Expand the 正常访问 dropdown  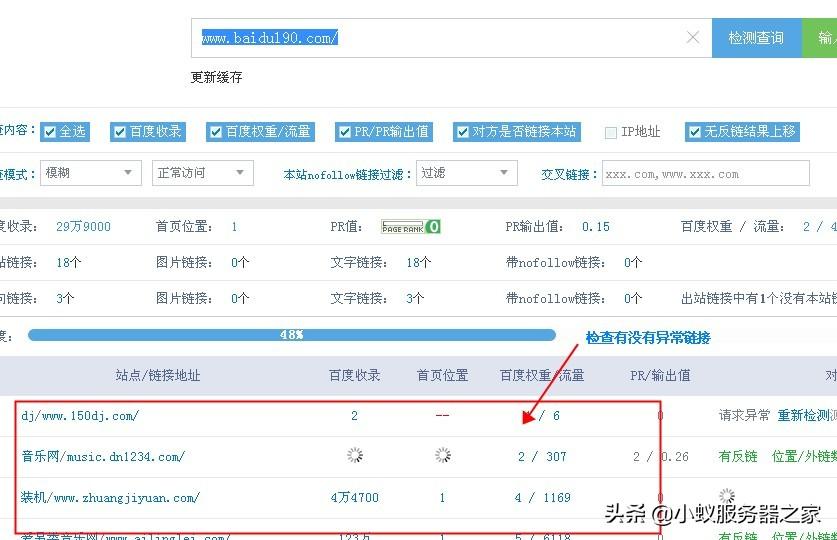[202, 173]
